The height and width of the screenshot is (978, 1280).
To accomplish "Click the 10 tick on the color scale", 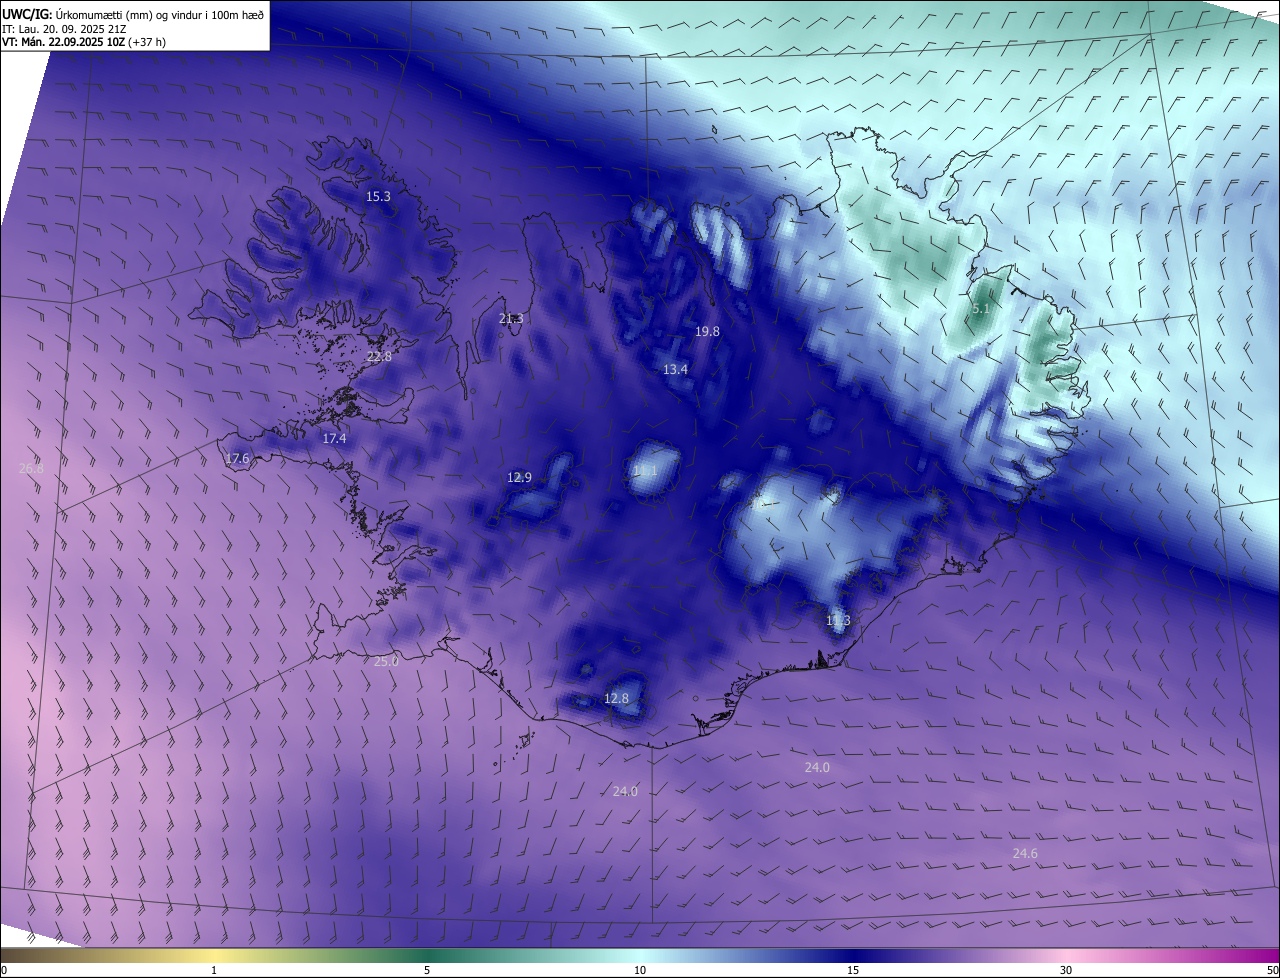I will (x=640, y=970).
